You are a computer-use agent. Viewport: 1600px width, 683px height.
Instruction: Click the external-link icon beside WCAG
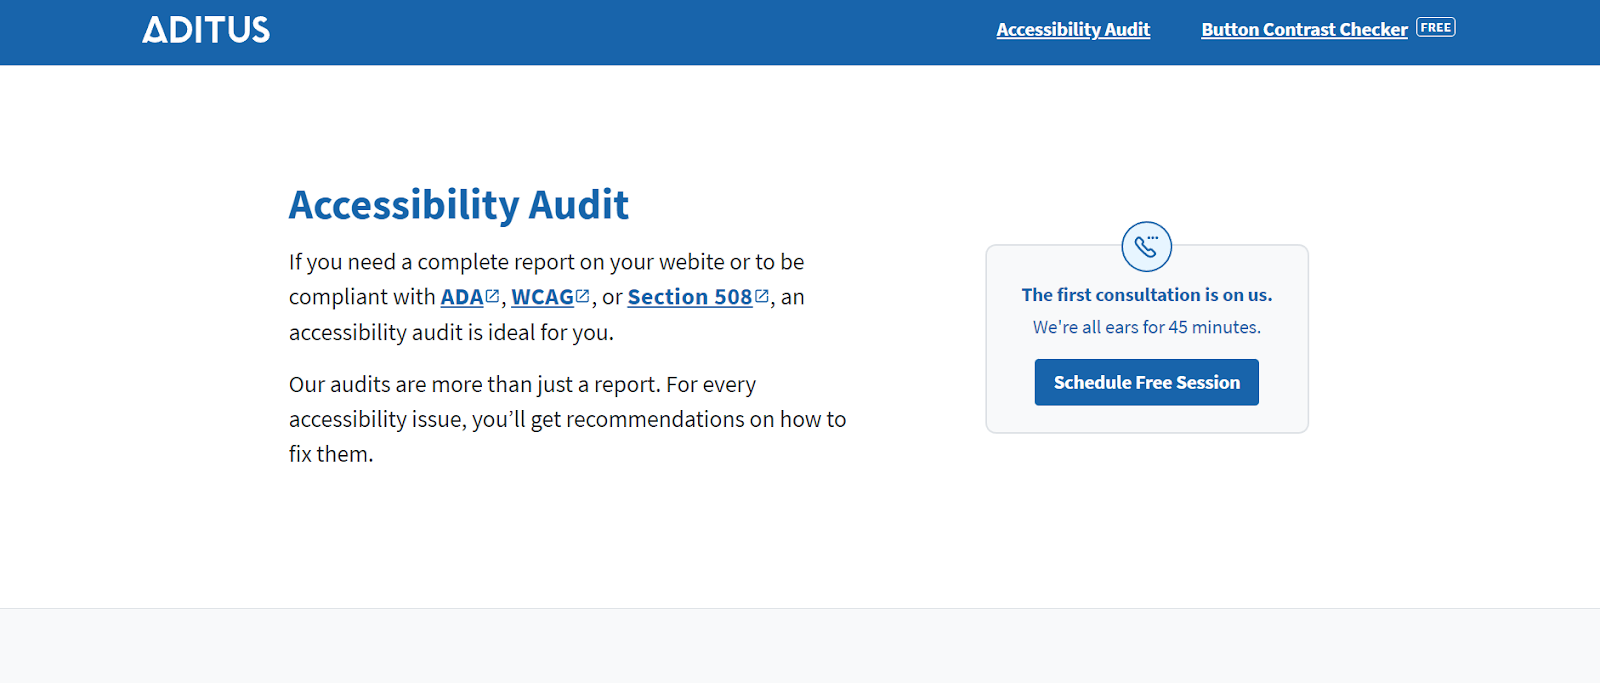pyautogui.click(x=583, y=296)
